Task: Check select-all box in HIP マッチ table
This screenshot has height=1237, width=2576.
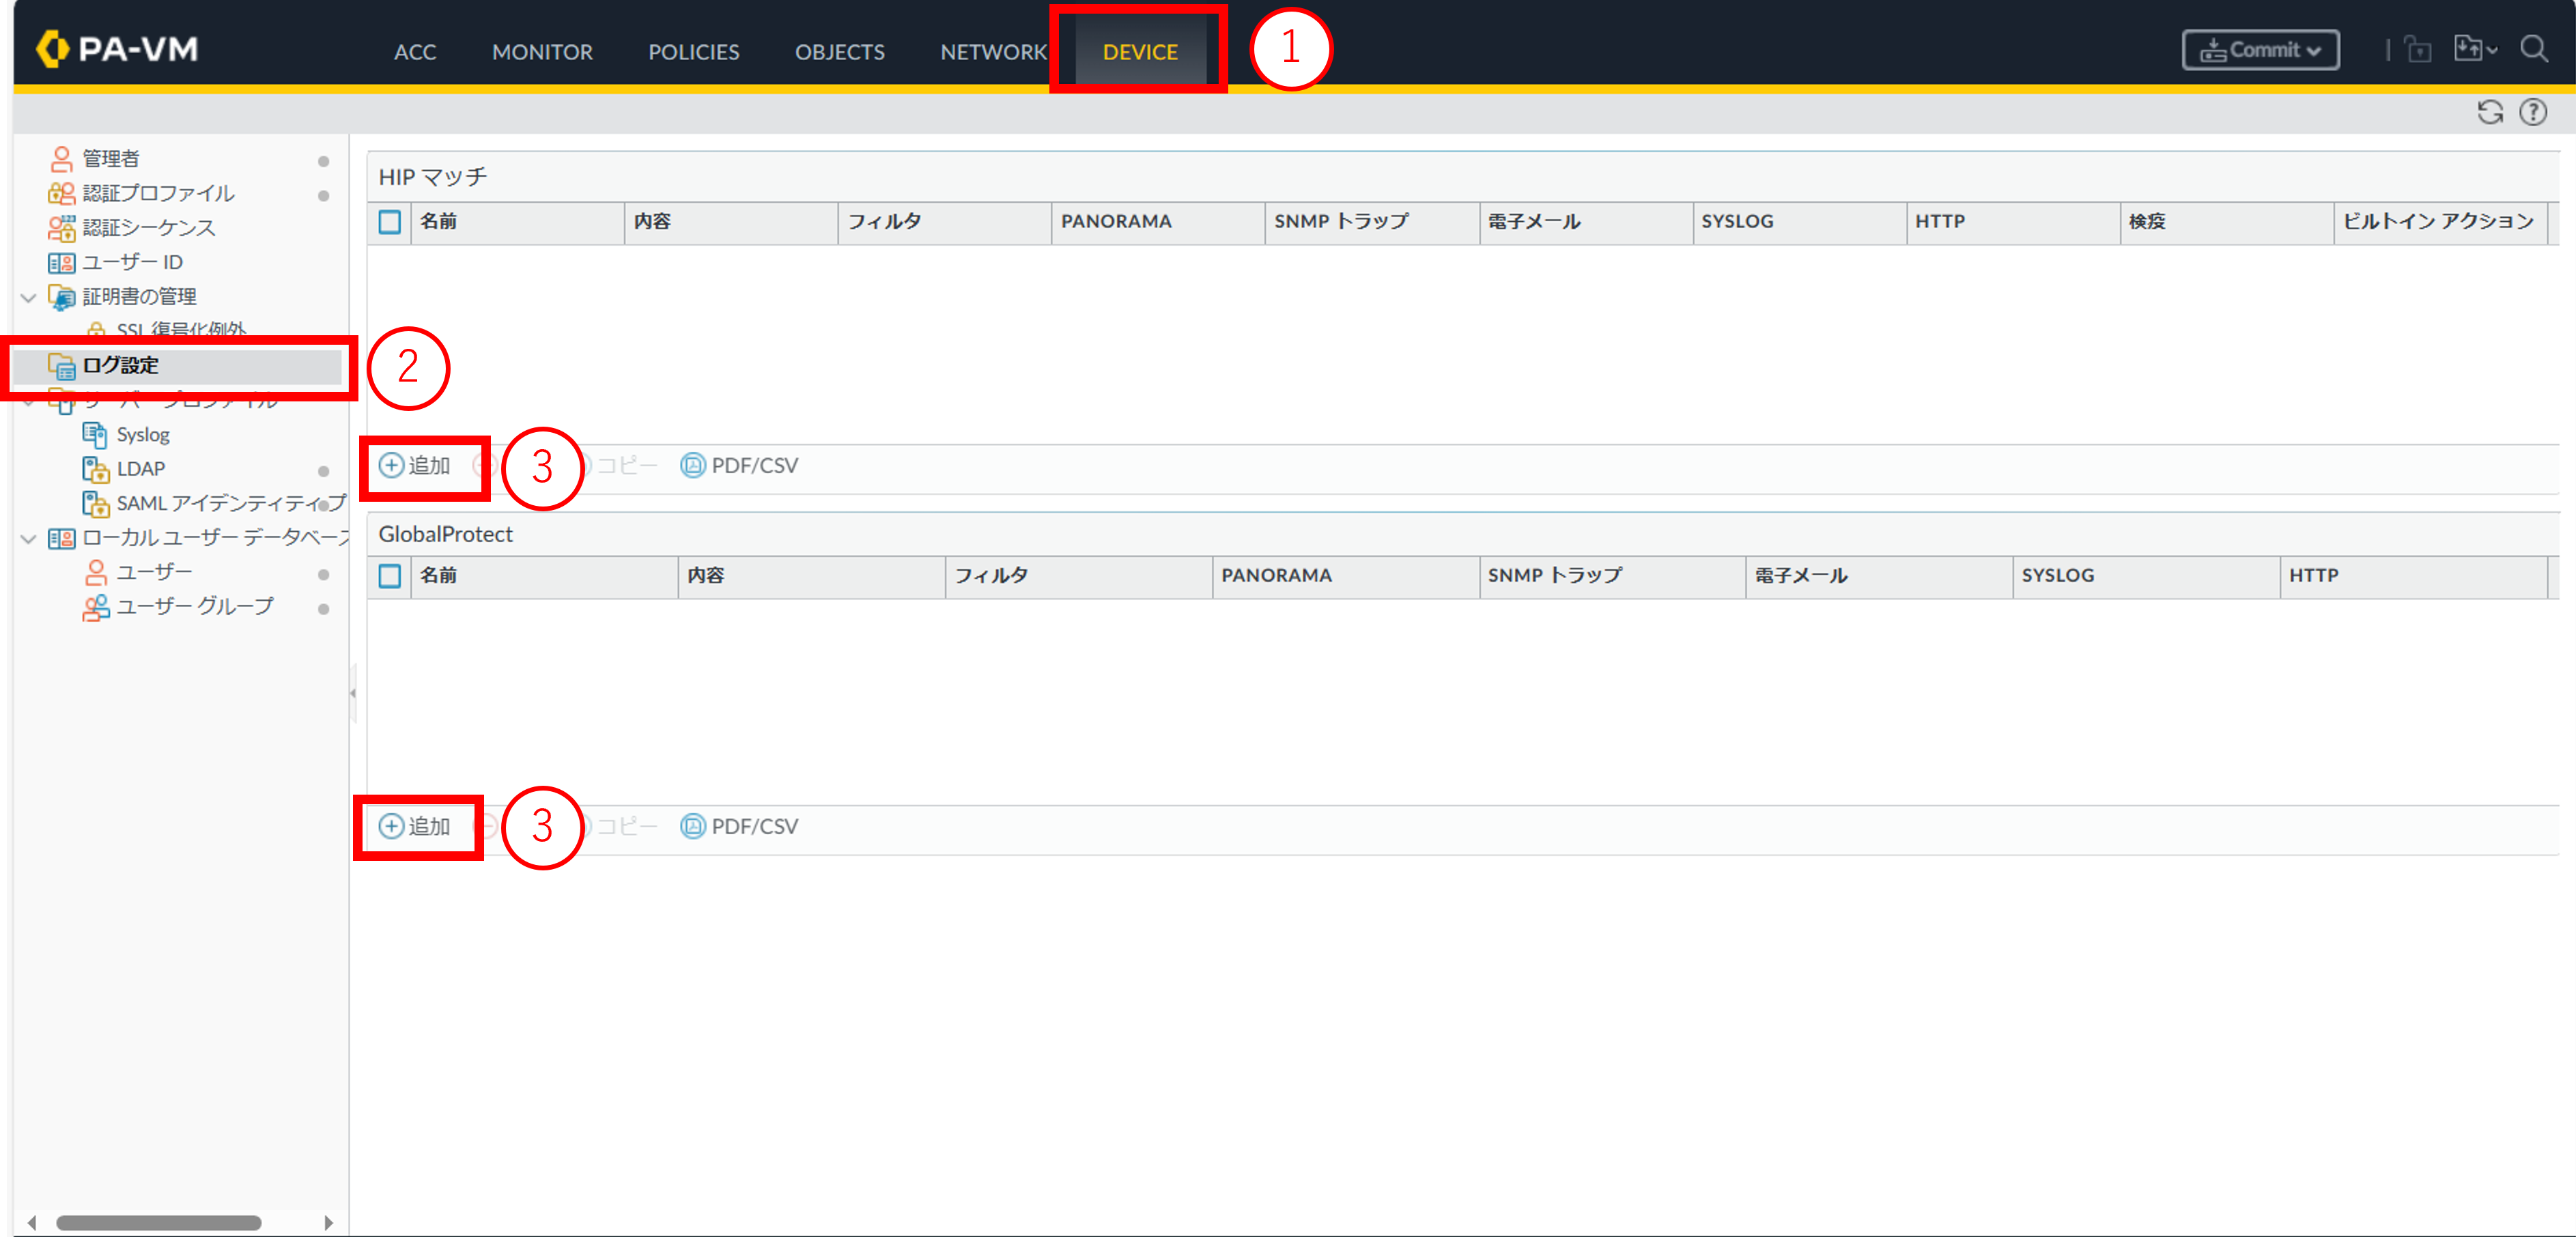Action: 390,222
